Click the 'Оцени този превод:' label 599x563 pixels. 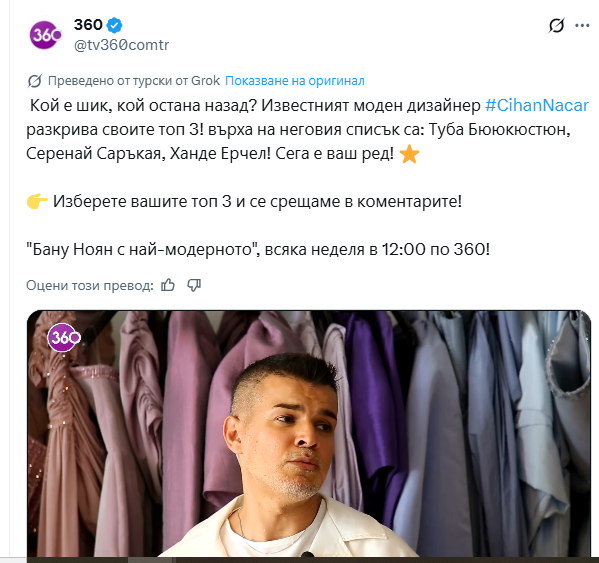point(90,285)
